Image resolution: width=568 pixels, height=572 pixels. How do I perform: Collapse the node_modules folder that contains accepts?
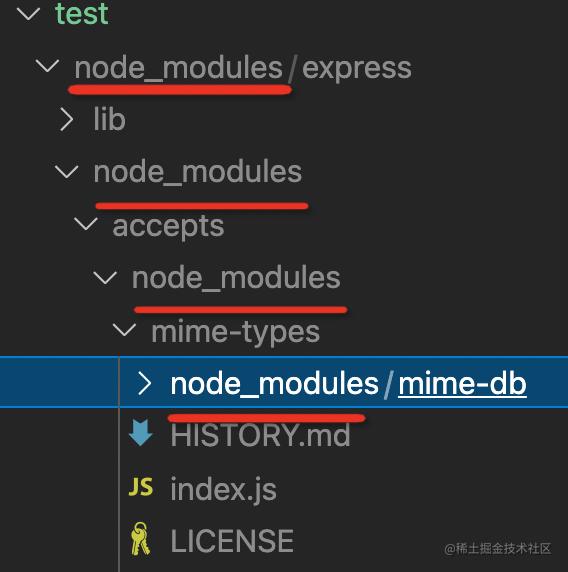pos(67,171)
